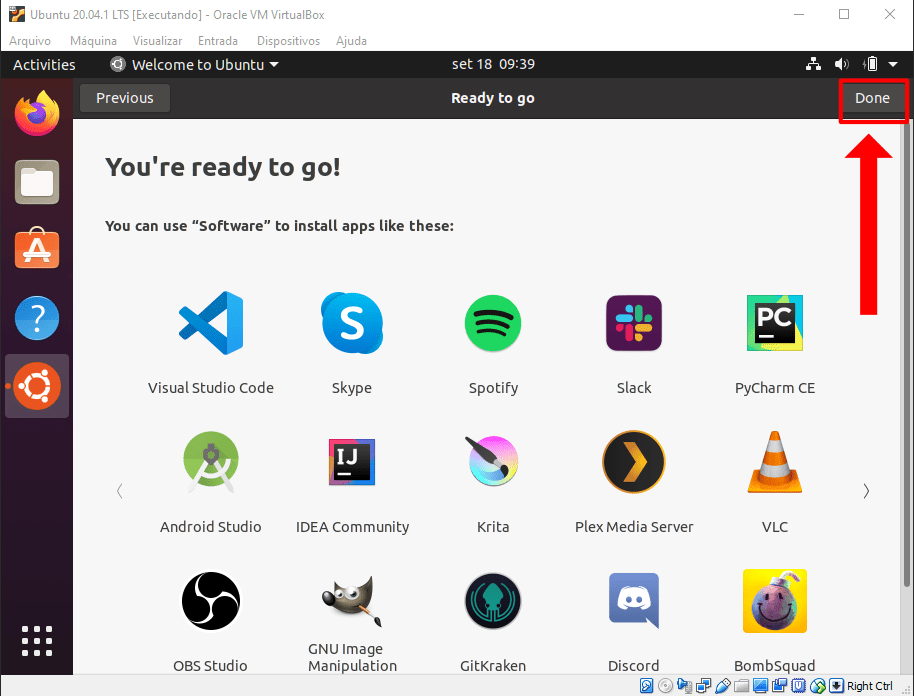Select the PyCharm CE icon
The width and height of the screenshot is (914, 696).
coord(775,323)
